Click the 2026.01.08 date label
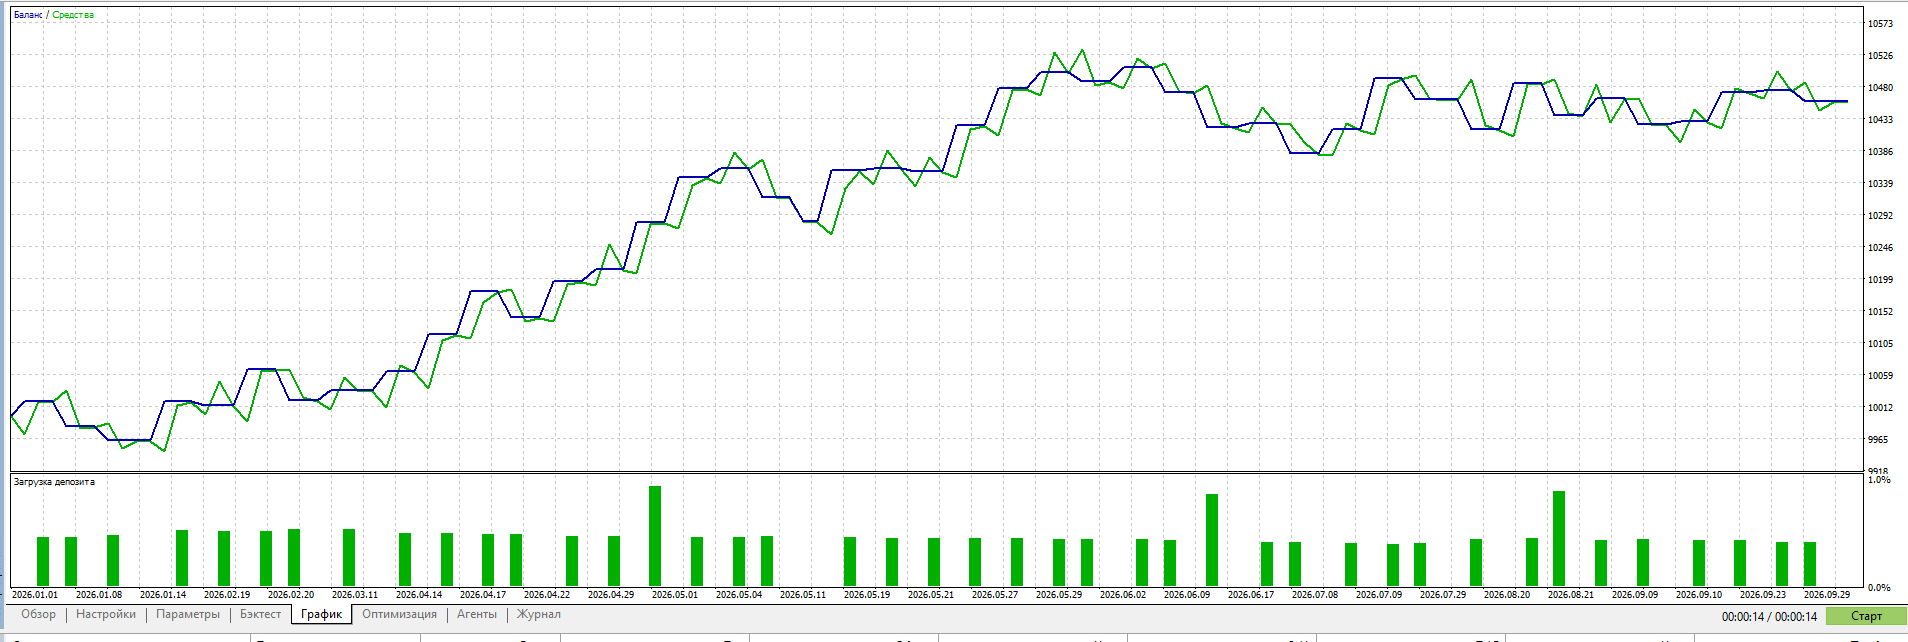Screen dimensions: 1908x642 pyautogui.click(x=99, y=595)
